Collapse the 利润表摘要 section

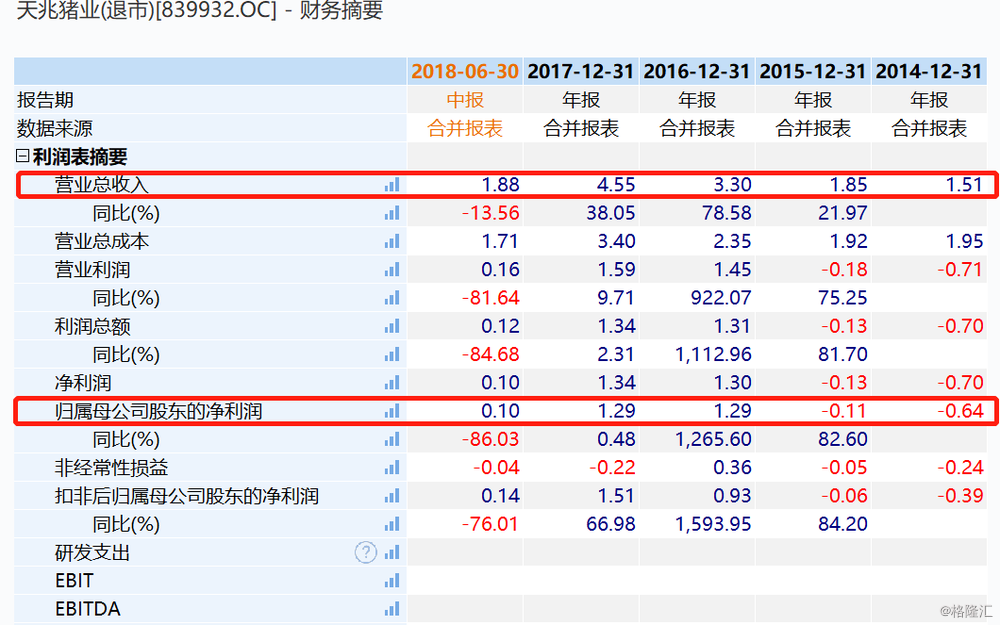pos(22,156)
